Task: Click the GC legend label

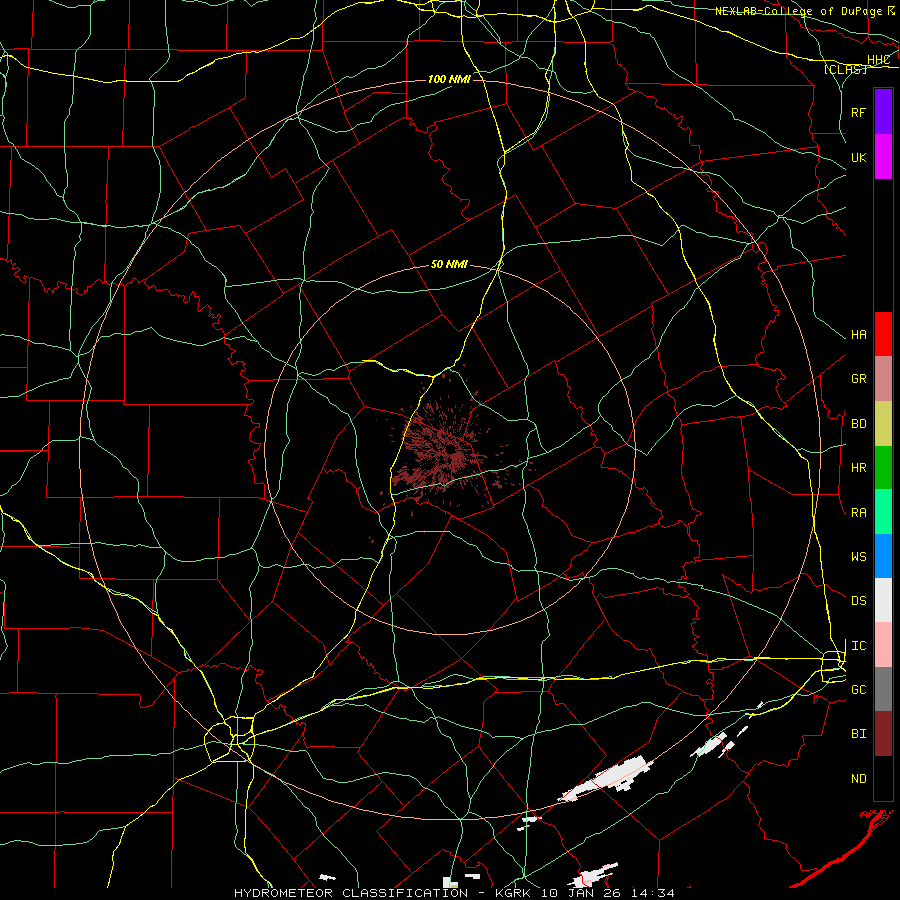Action: (x=858, y=690)
